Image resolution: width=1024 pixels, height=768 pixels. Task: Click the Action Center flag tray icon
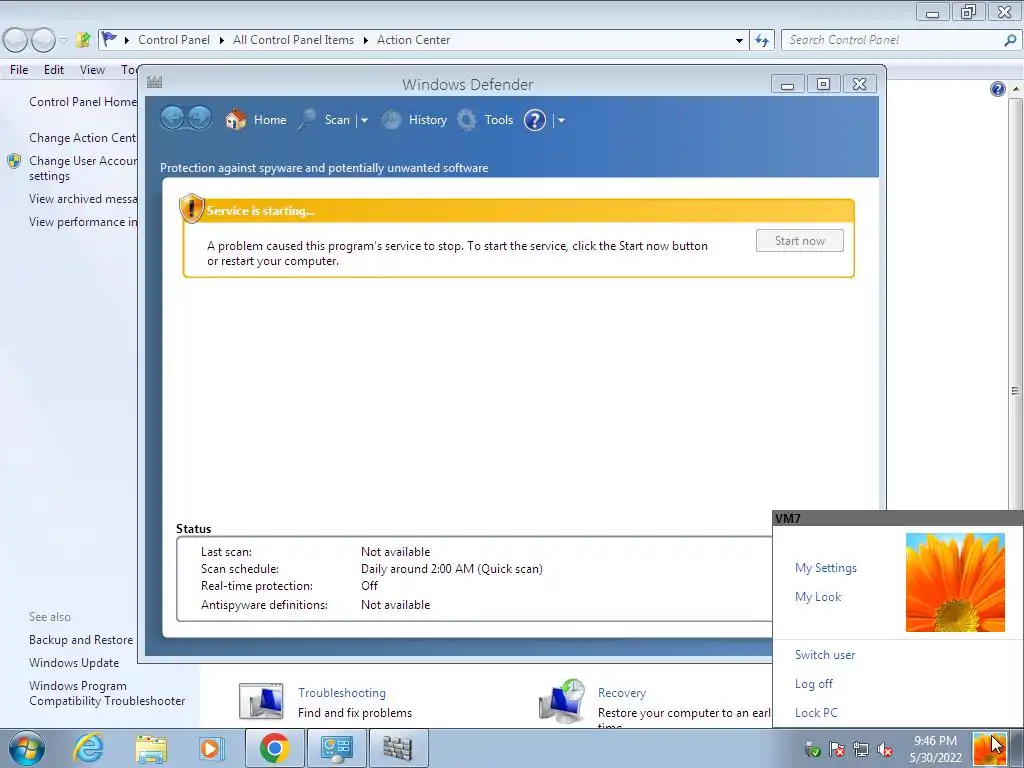837,750
